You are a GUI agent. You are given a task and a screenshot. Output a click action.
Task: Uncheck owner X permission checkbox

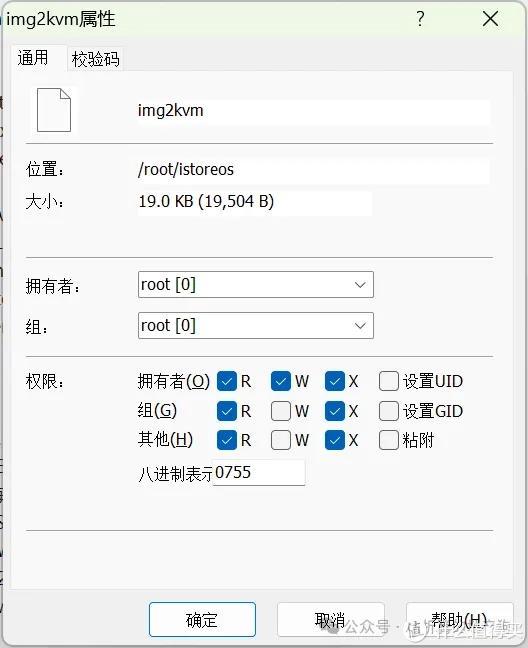point(335,381)
